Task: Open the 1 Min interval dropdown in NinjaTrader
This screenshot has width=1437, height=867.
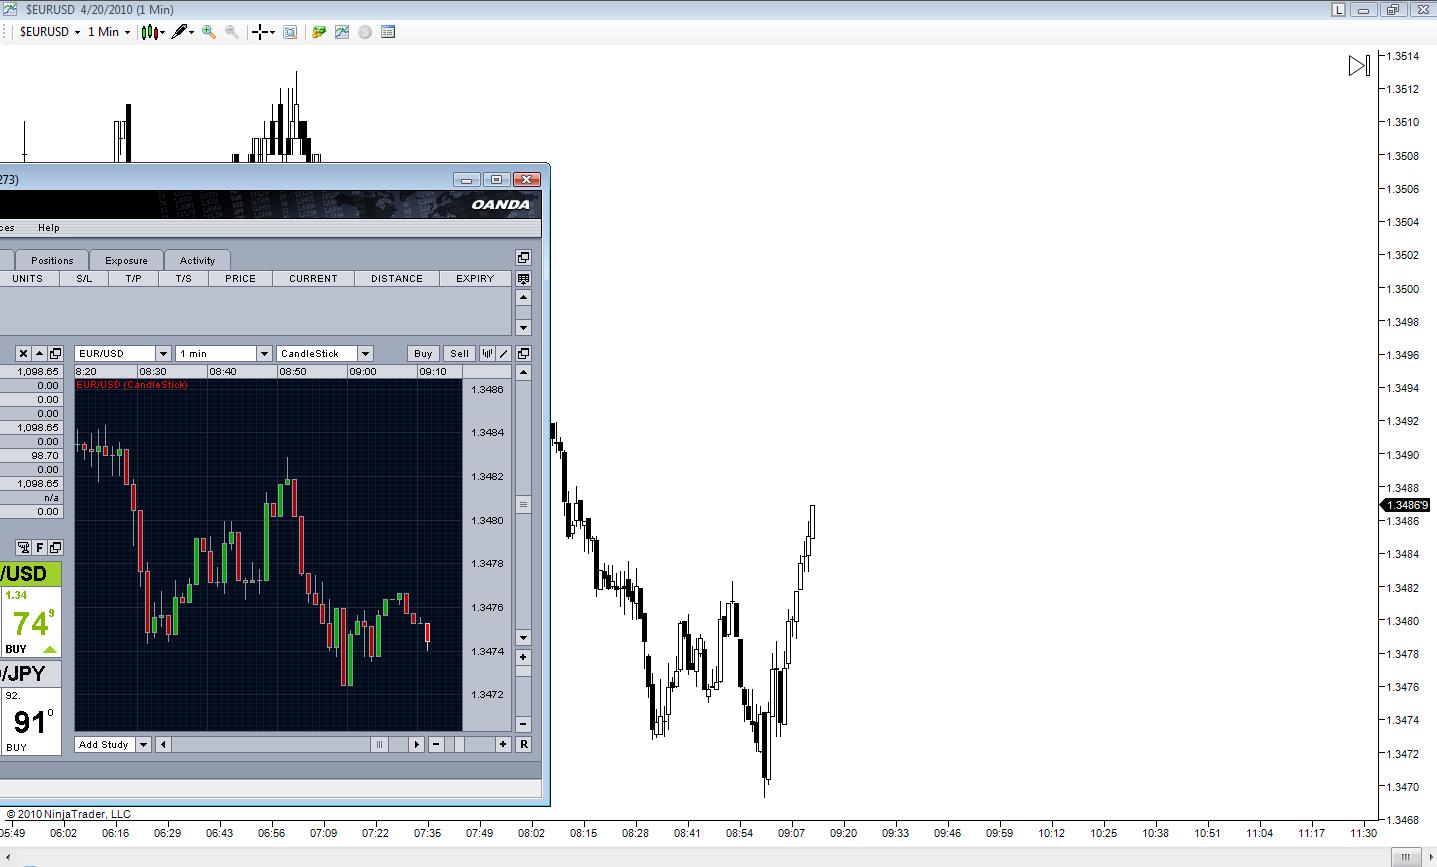Action: point(109,32)
